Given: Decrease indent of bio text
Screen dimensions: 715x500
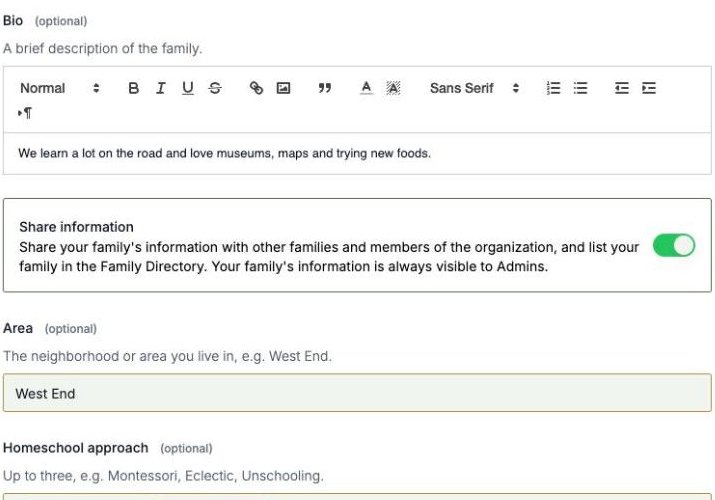Looking at the screenshot, I should pos(622,88).
